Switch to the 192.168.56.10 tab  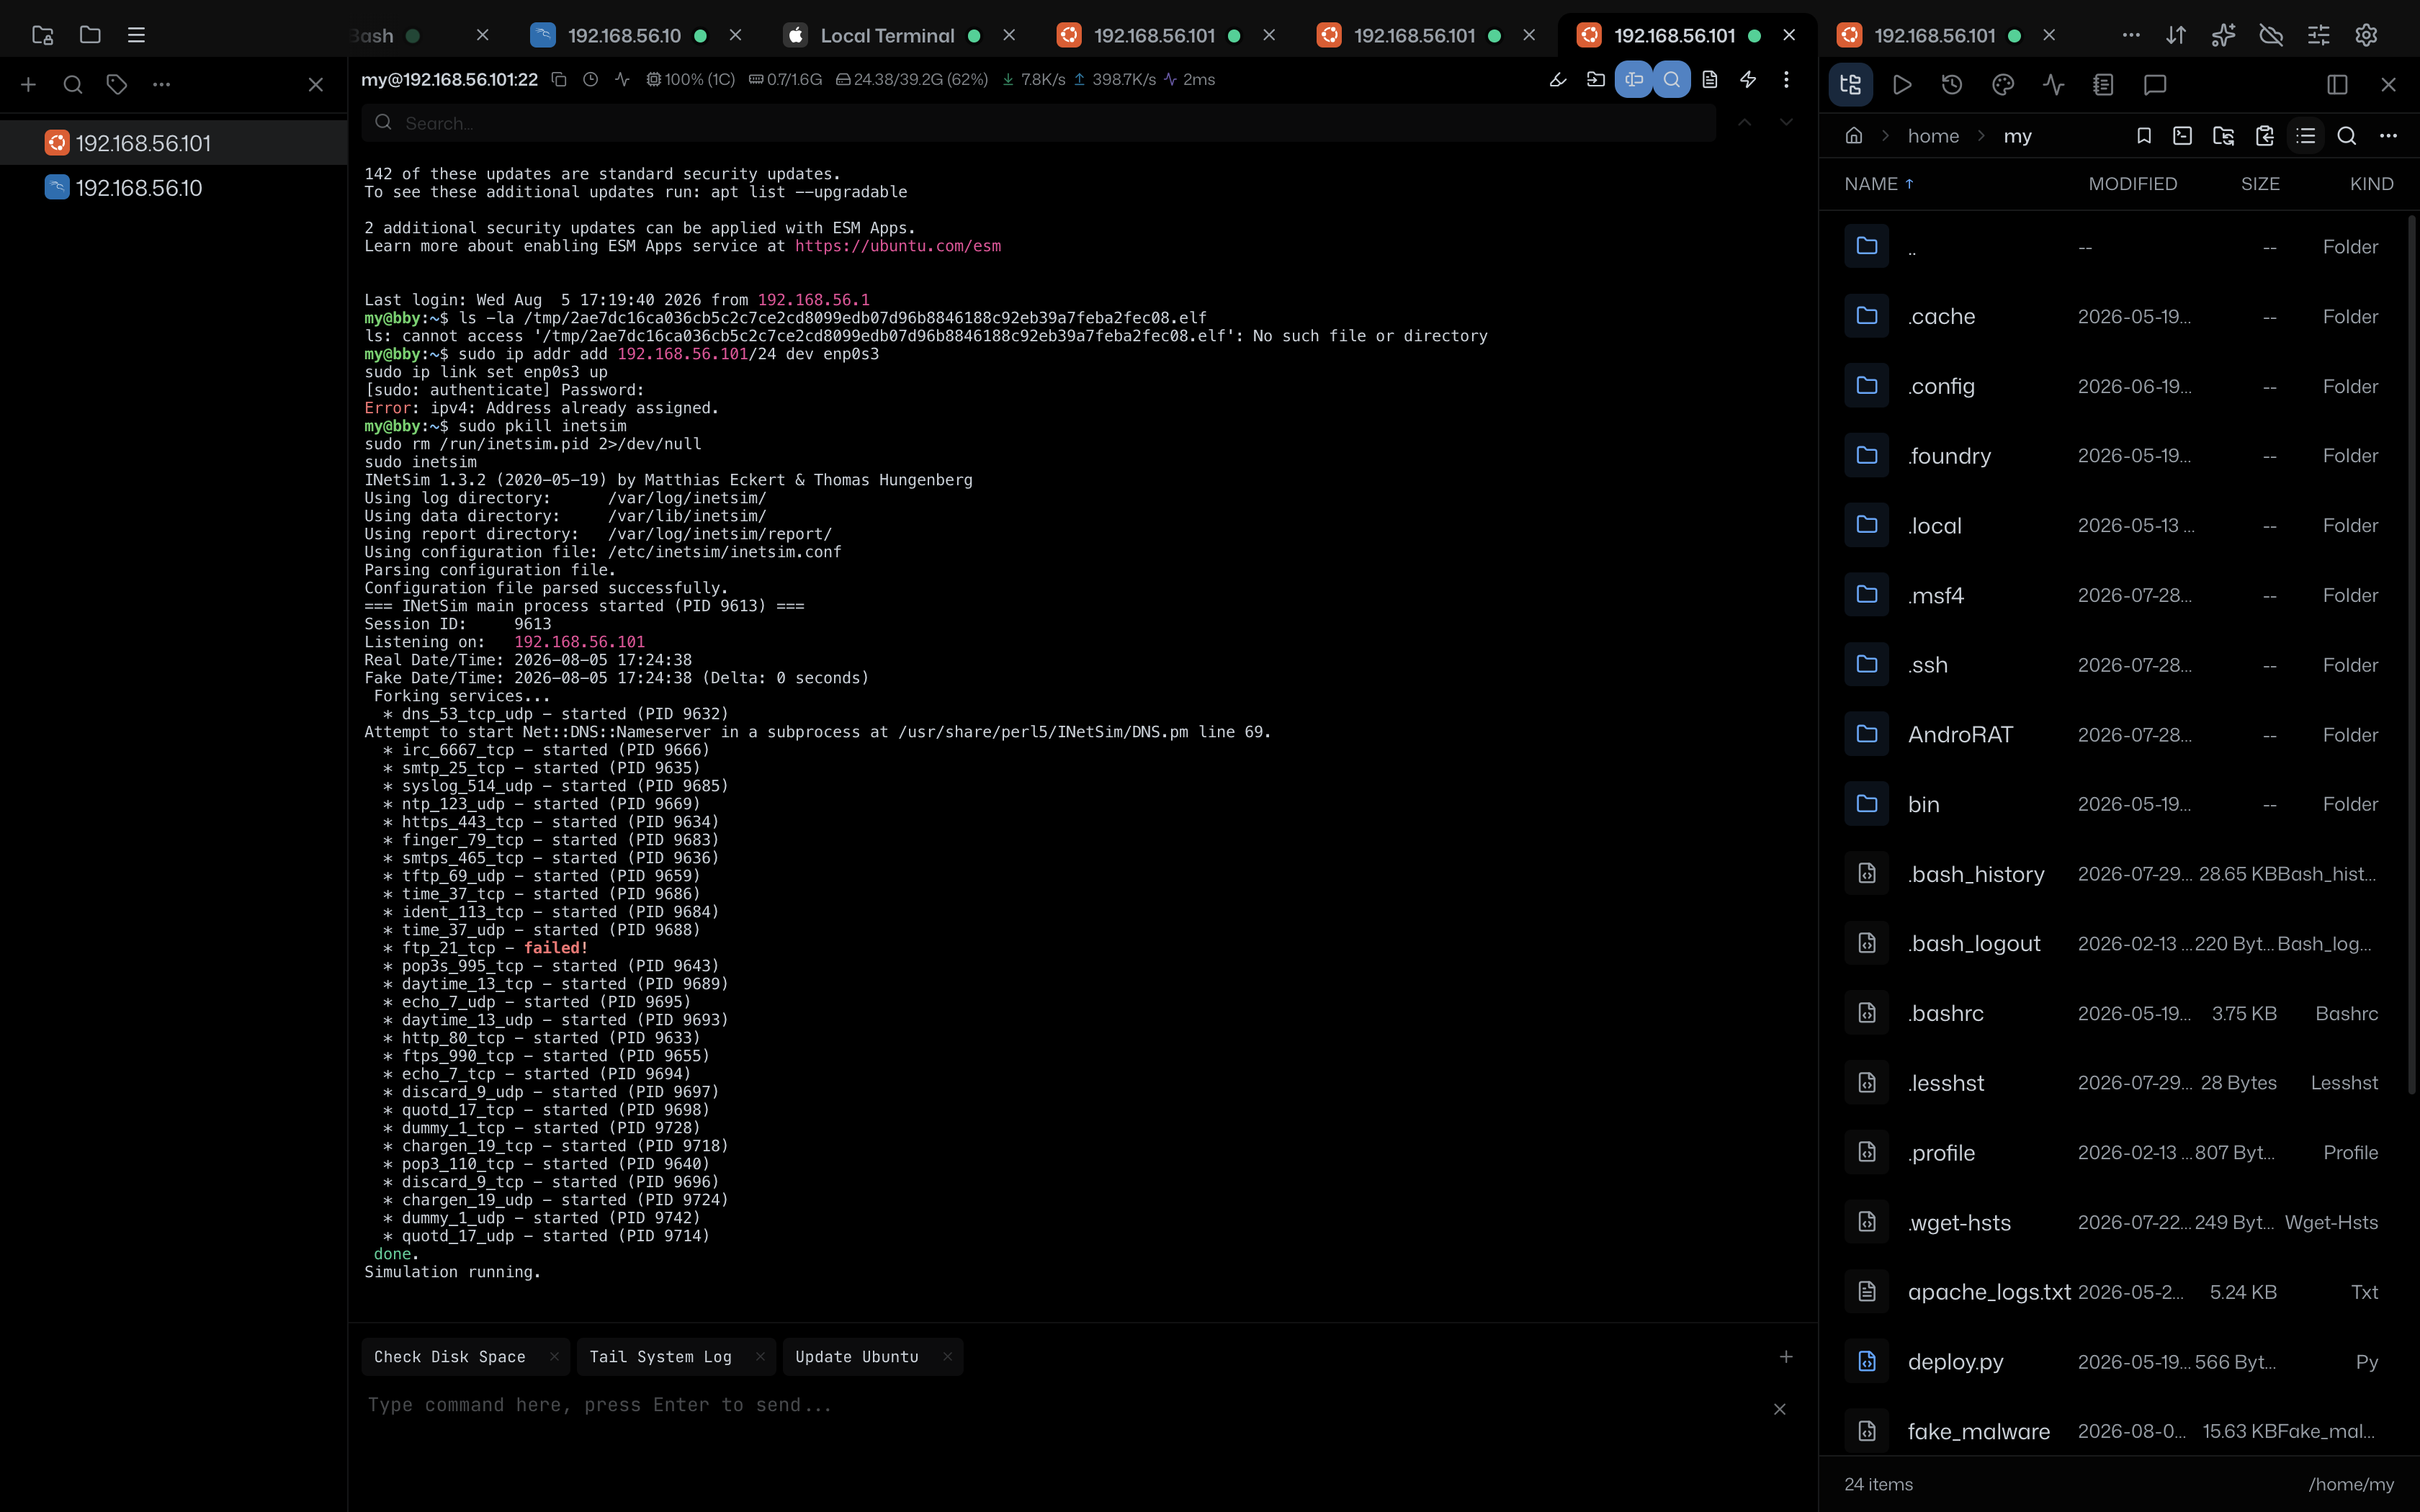(x=624, y=36)
